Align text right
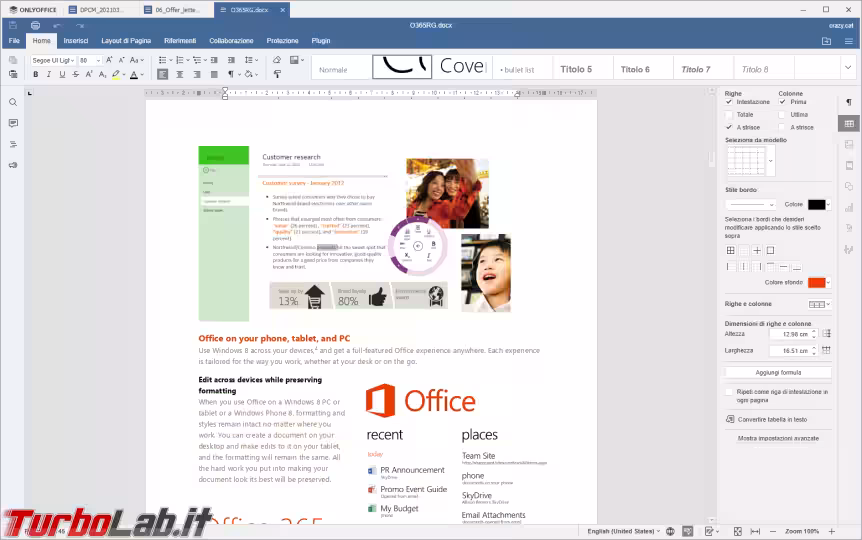 pos(197,74)
